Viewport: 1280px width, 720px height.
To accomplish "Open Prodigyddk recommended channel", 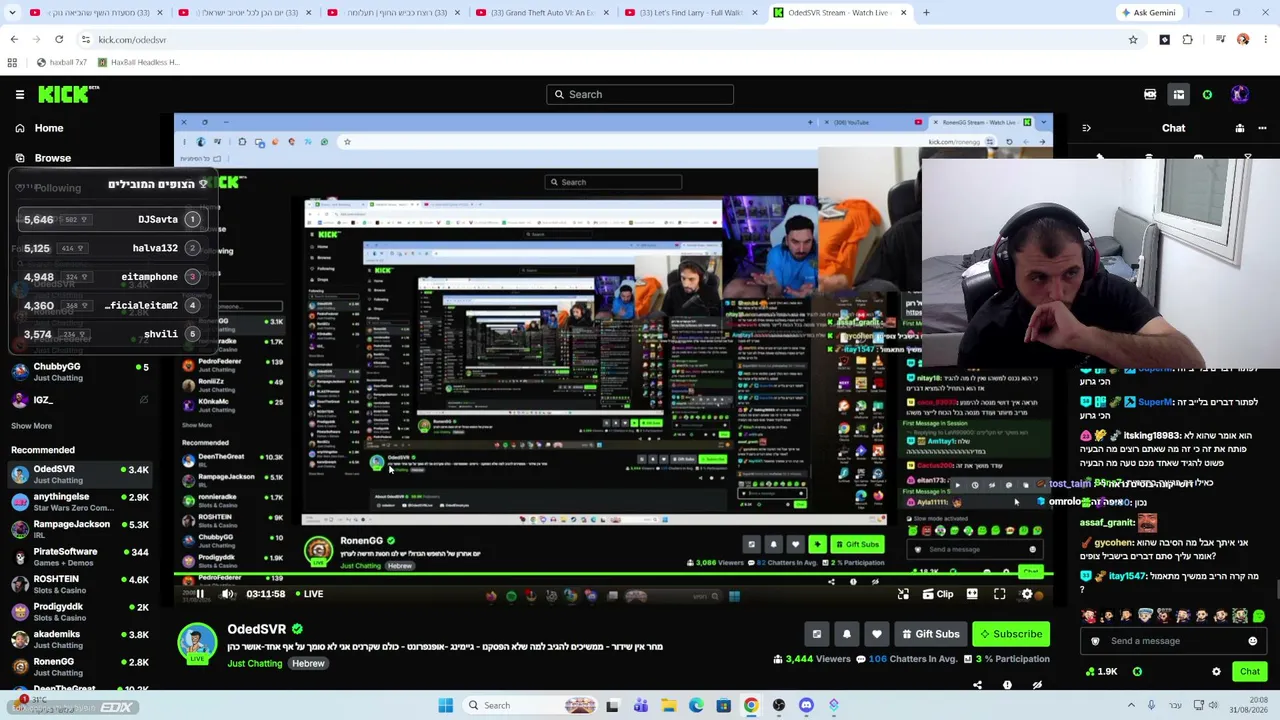I will click(x=80, y=612).
